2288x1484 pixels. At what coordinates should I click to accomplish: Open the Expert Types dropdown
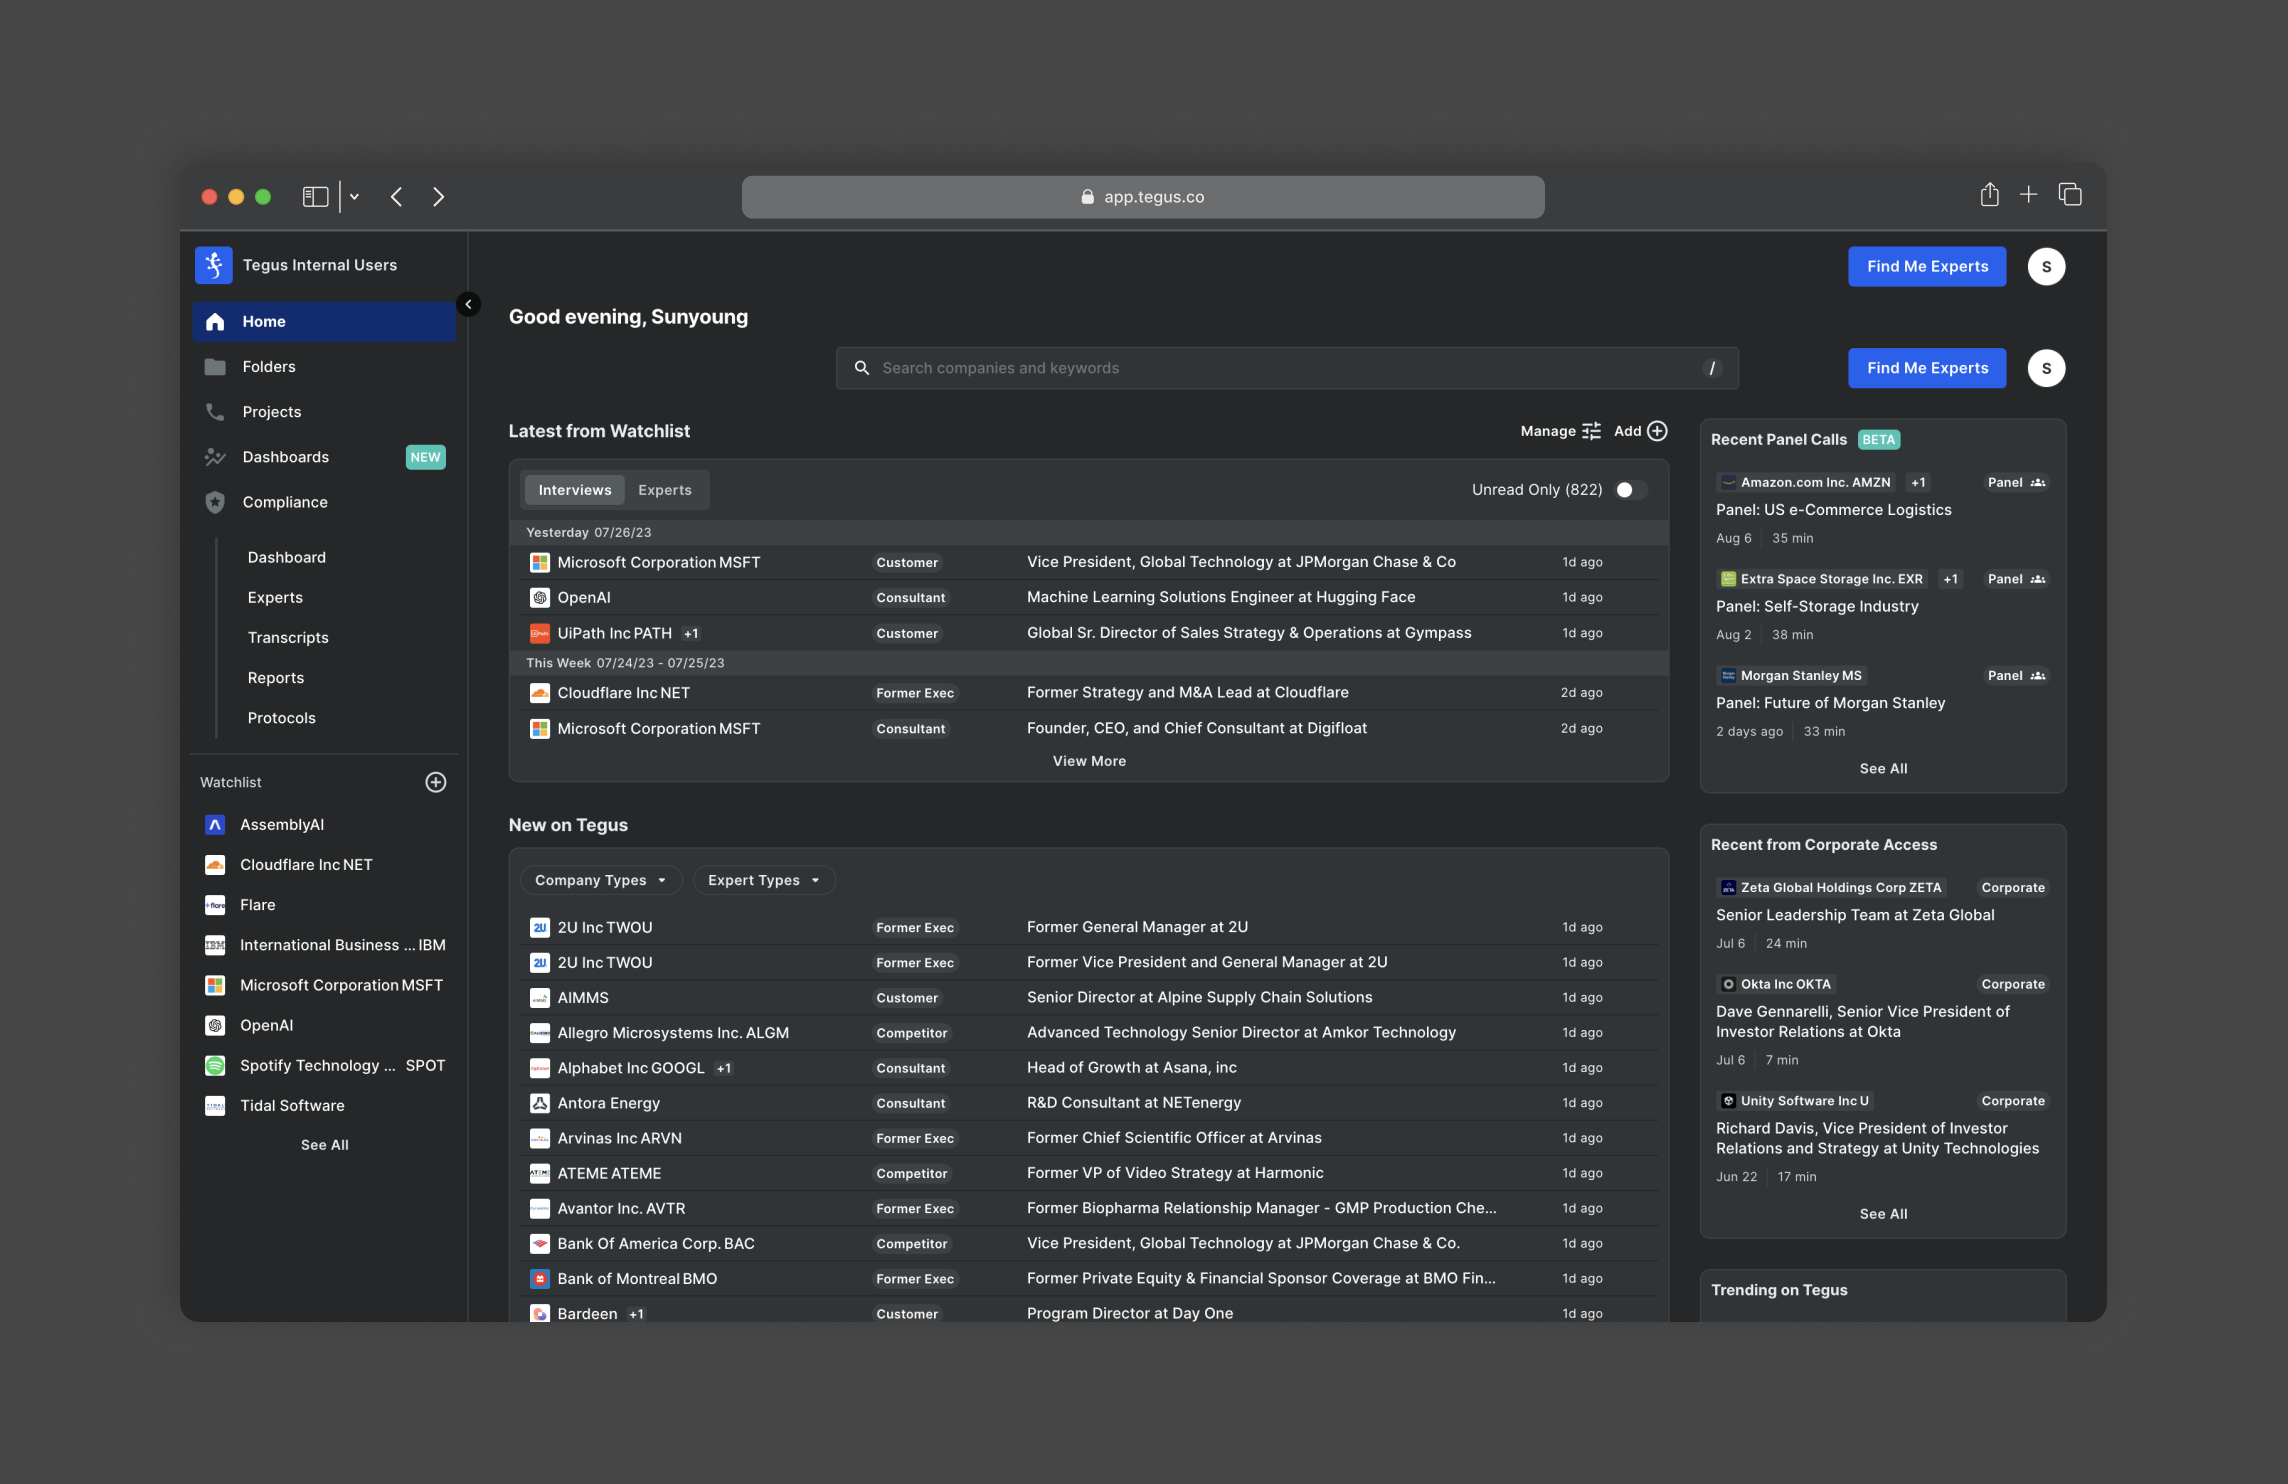(x=764, y=880)
